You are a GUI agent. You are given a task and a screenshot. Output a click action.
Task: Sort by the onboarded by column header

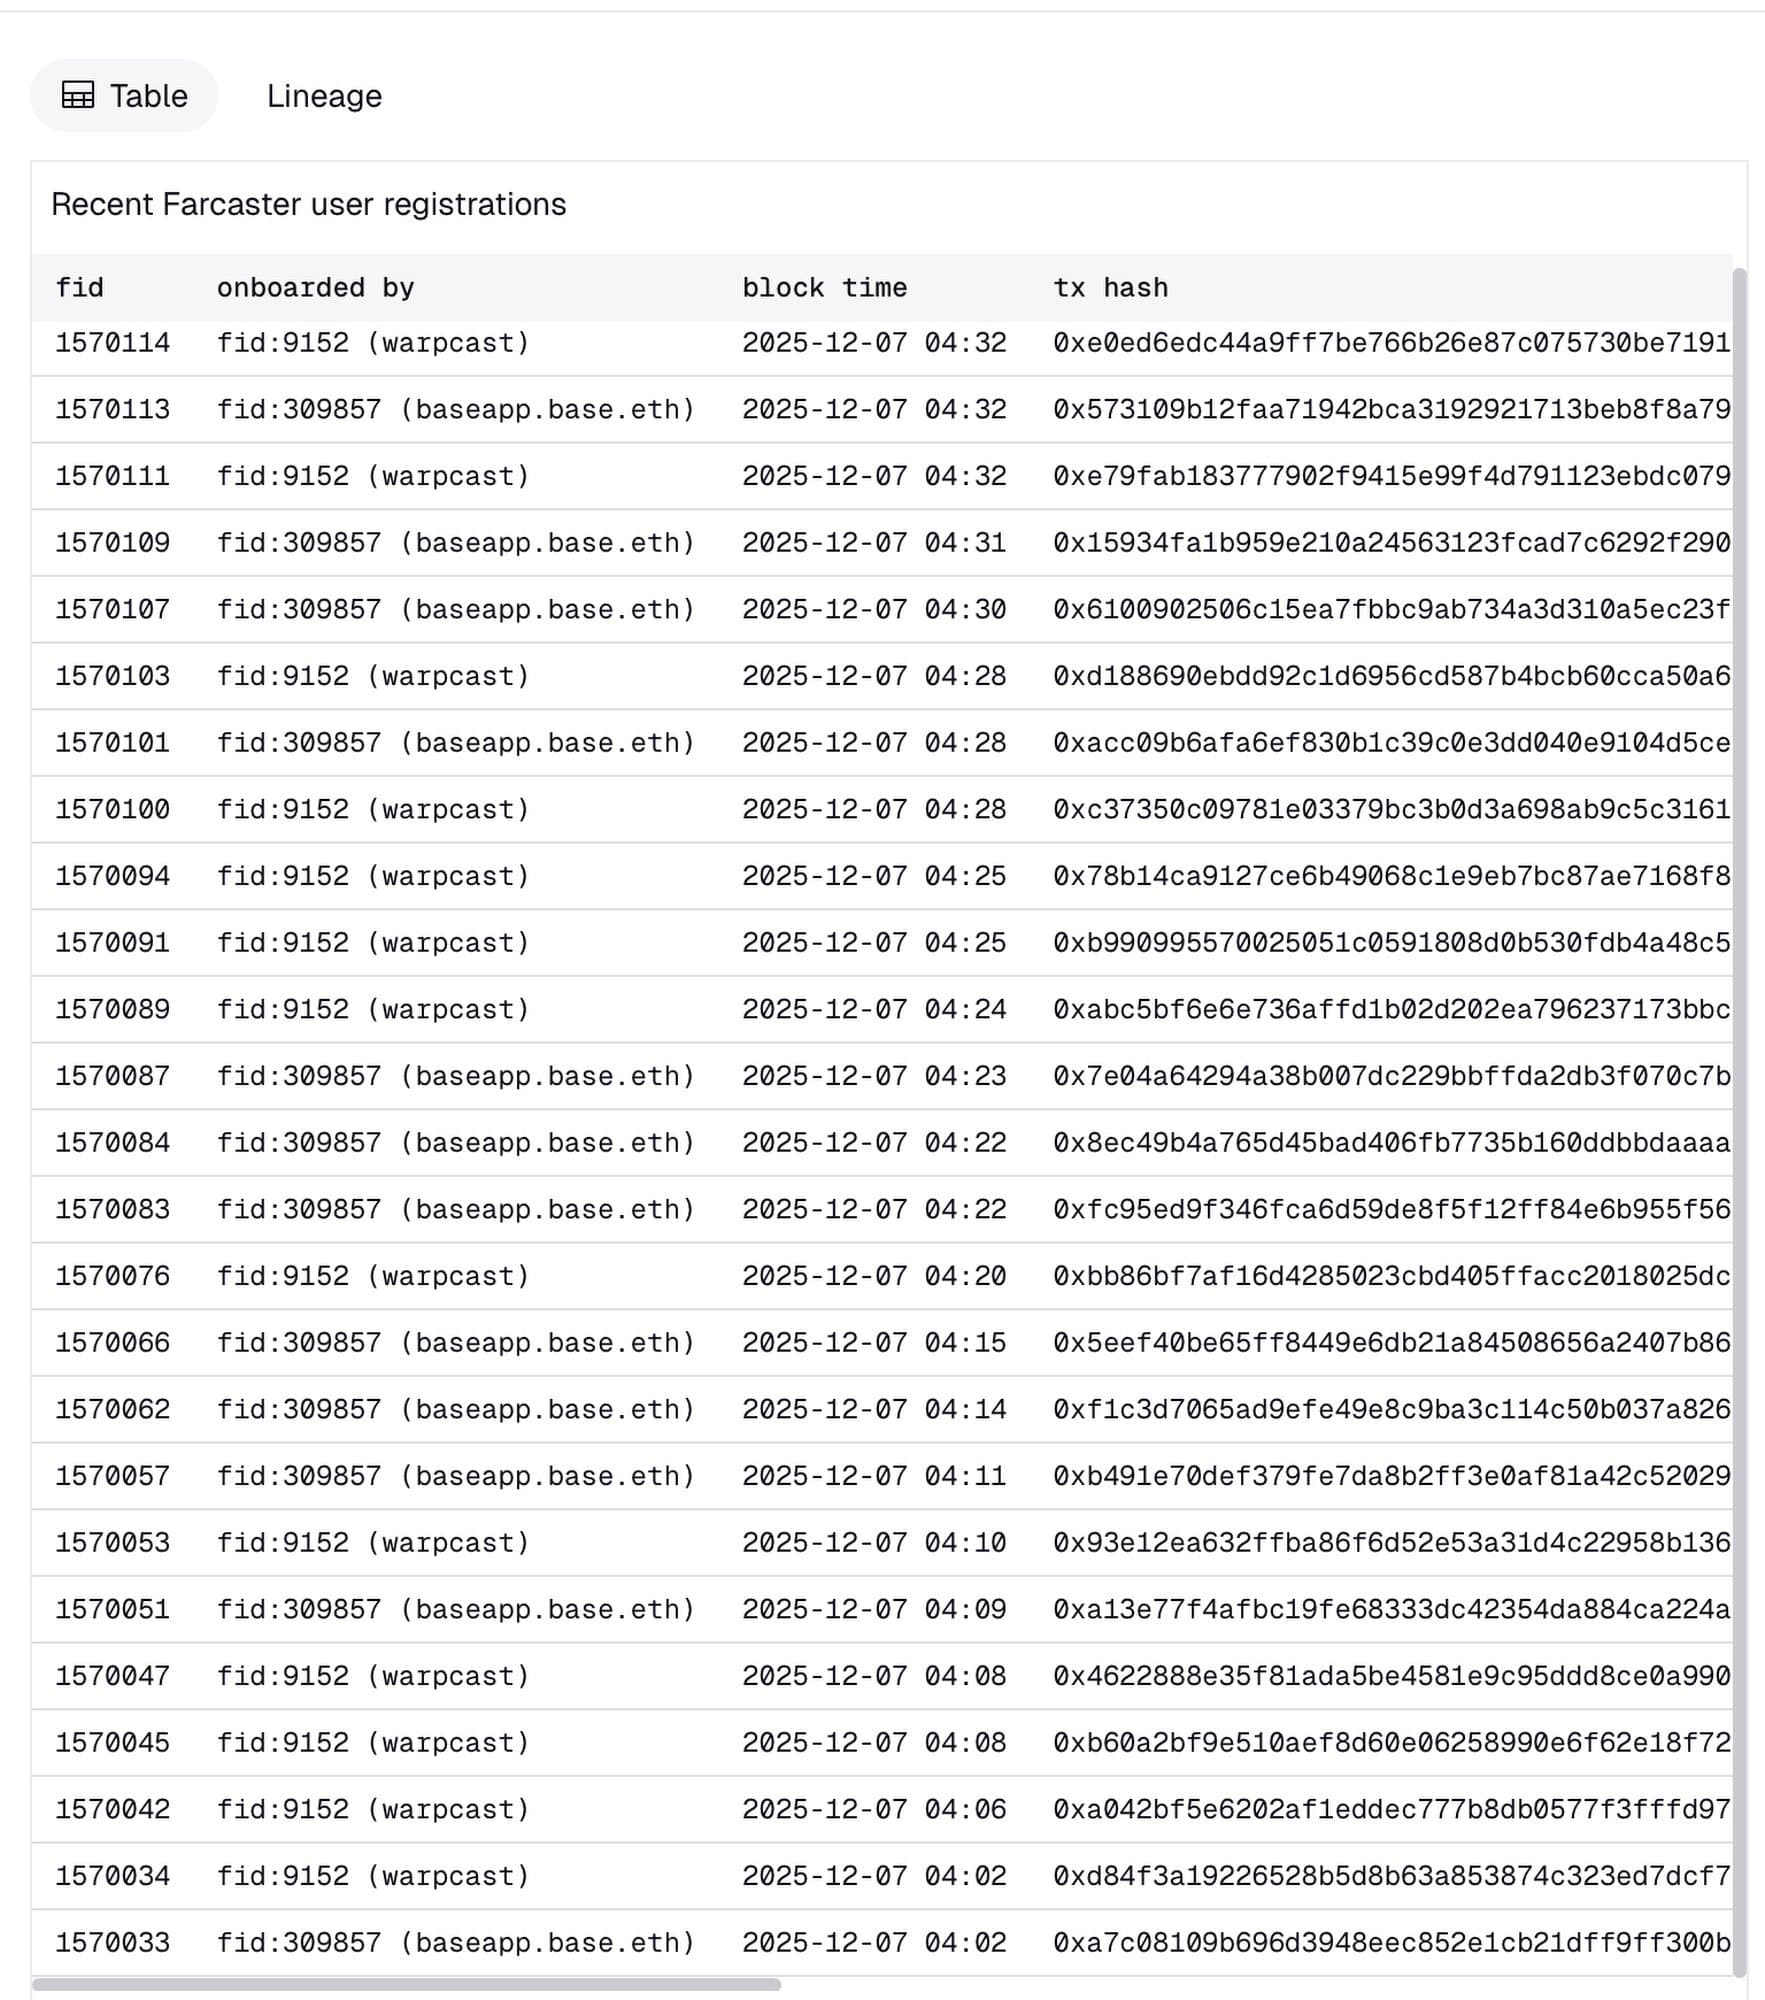(315, 288)
